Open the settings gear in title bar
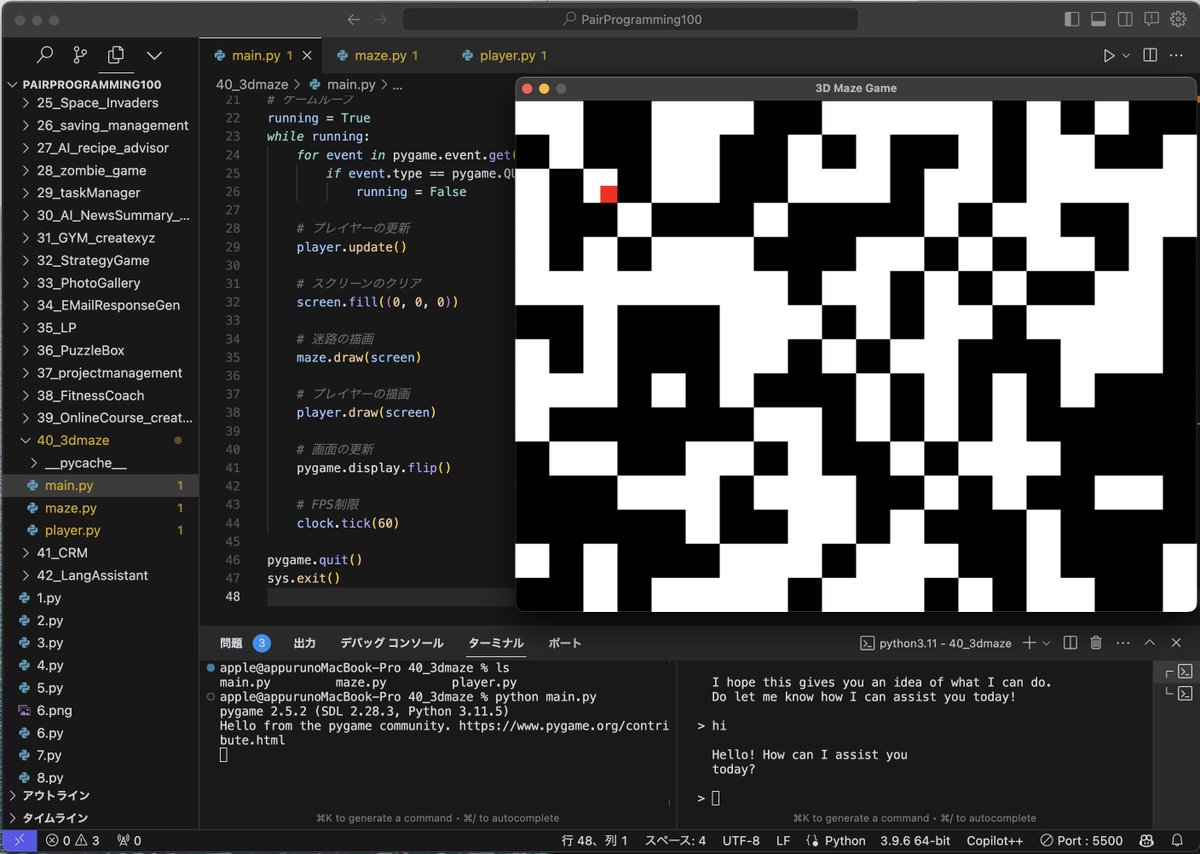1200x854 pixels. coord(1178,19)
